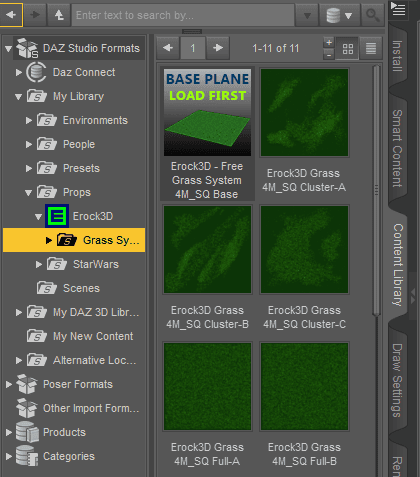Expand the Environments folder
The height and width of the screenshot is (477, 420).
coord(29,120)
